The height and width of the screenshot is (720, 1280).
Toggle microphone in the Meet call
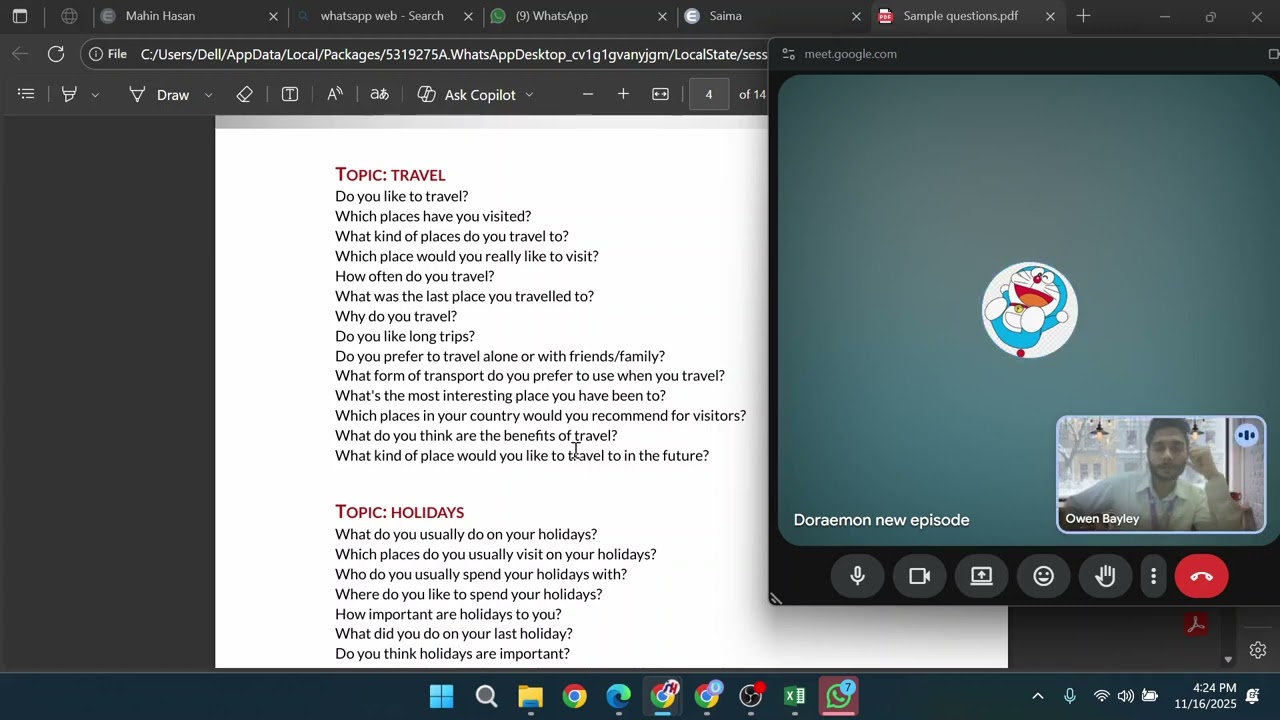(857, 576)
